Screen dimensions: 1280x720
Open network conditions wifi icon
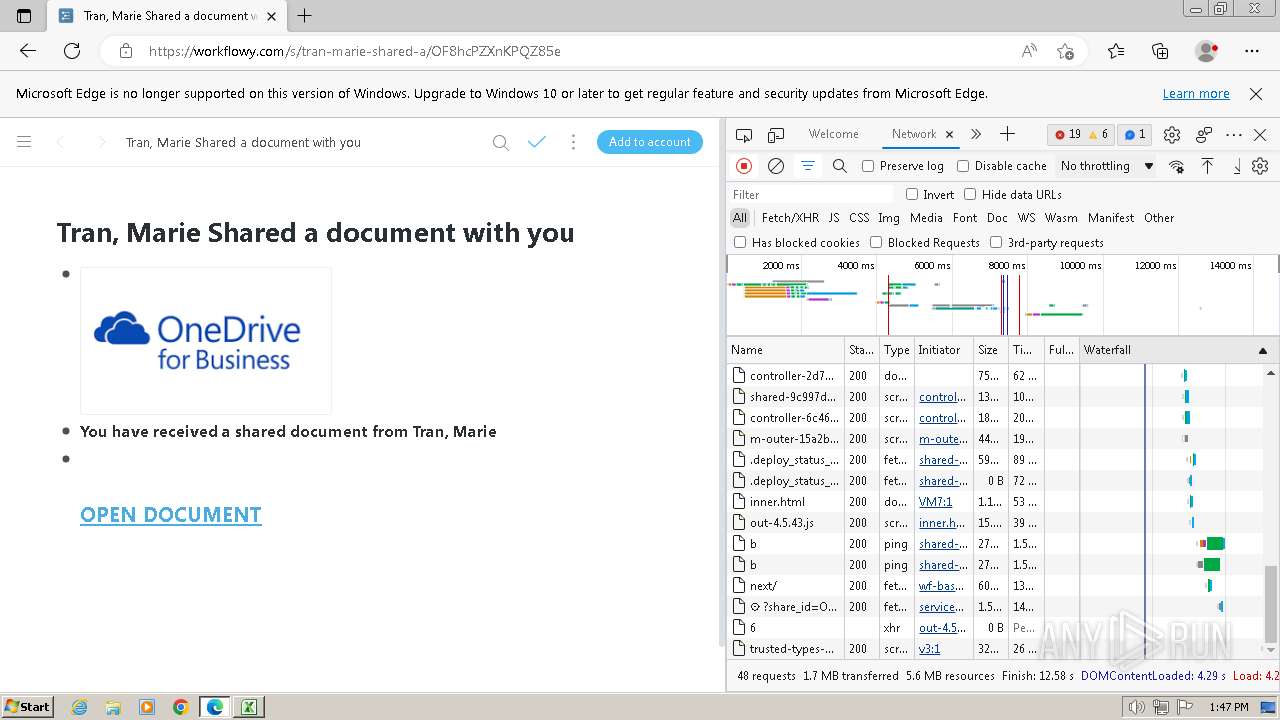(x=1177, y=166)
